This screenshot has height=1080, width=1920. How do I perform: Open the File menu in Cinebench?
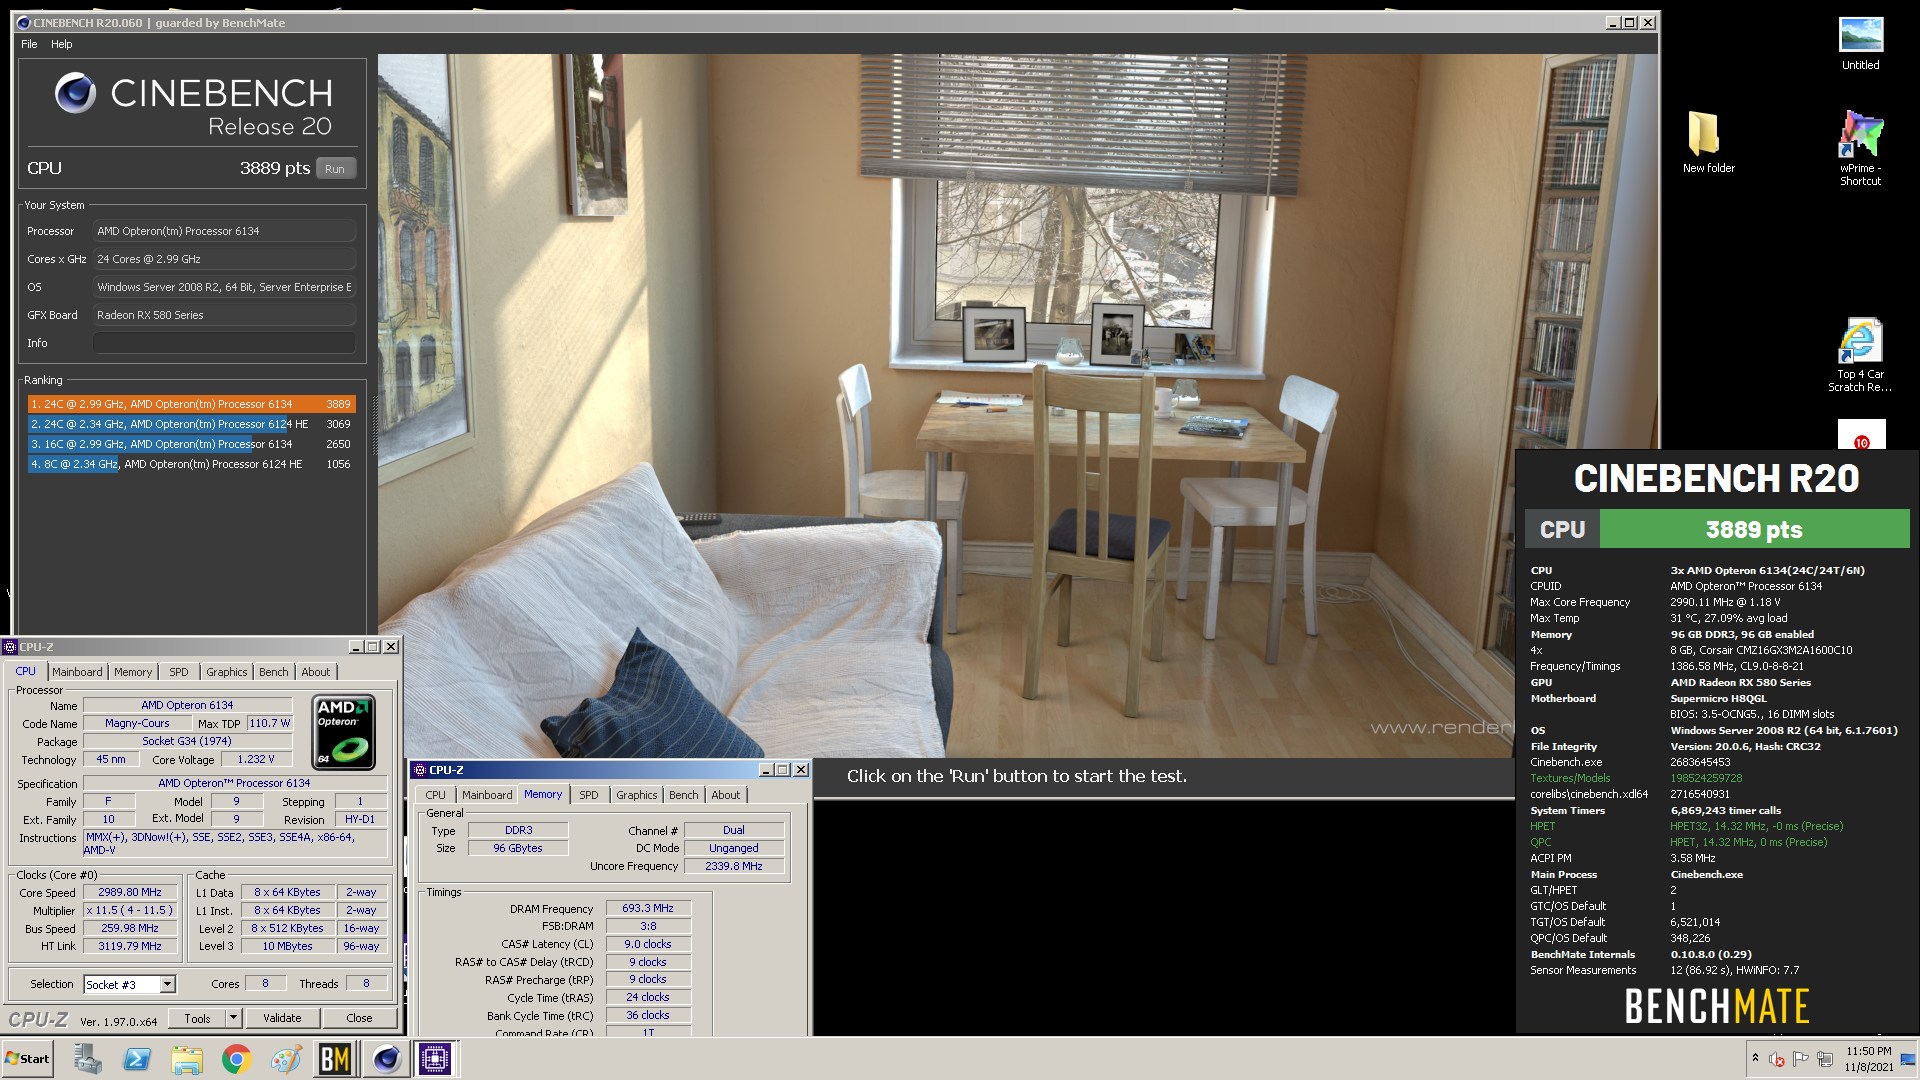[29, 44]
